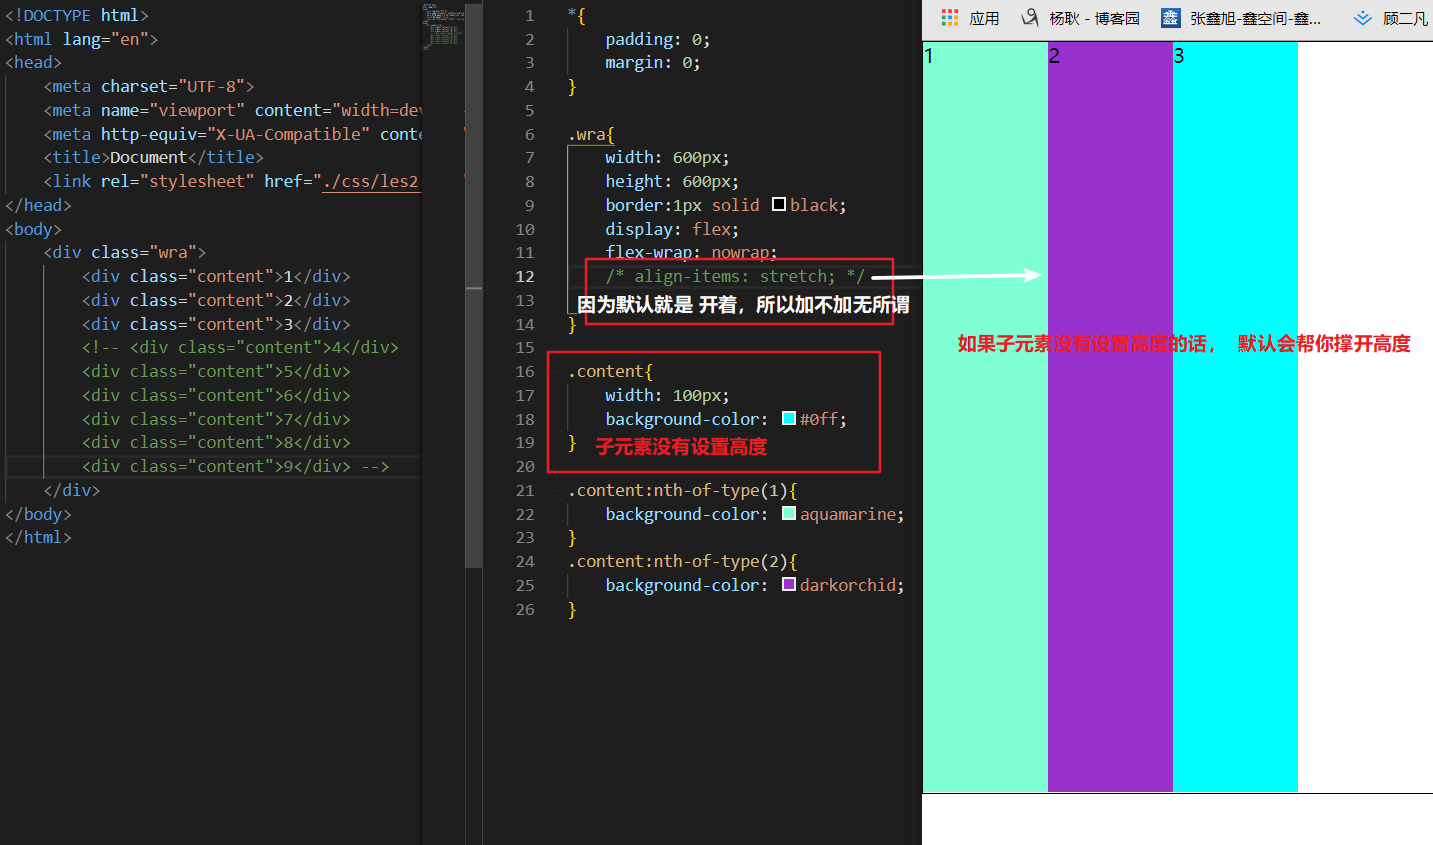1433x845 pixels.
Task: Click the aquamarine color swatch
Action: click(x=789, y=514)
